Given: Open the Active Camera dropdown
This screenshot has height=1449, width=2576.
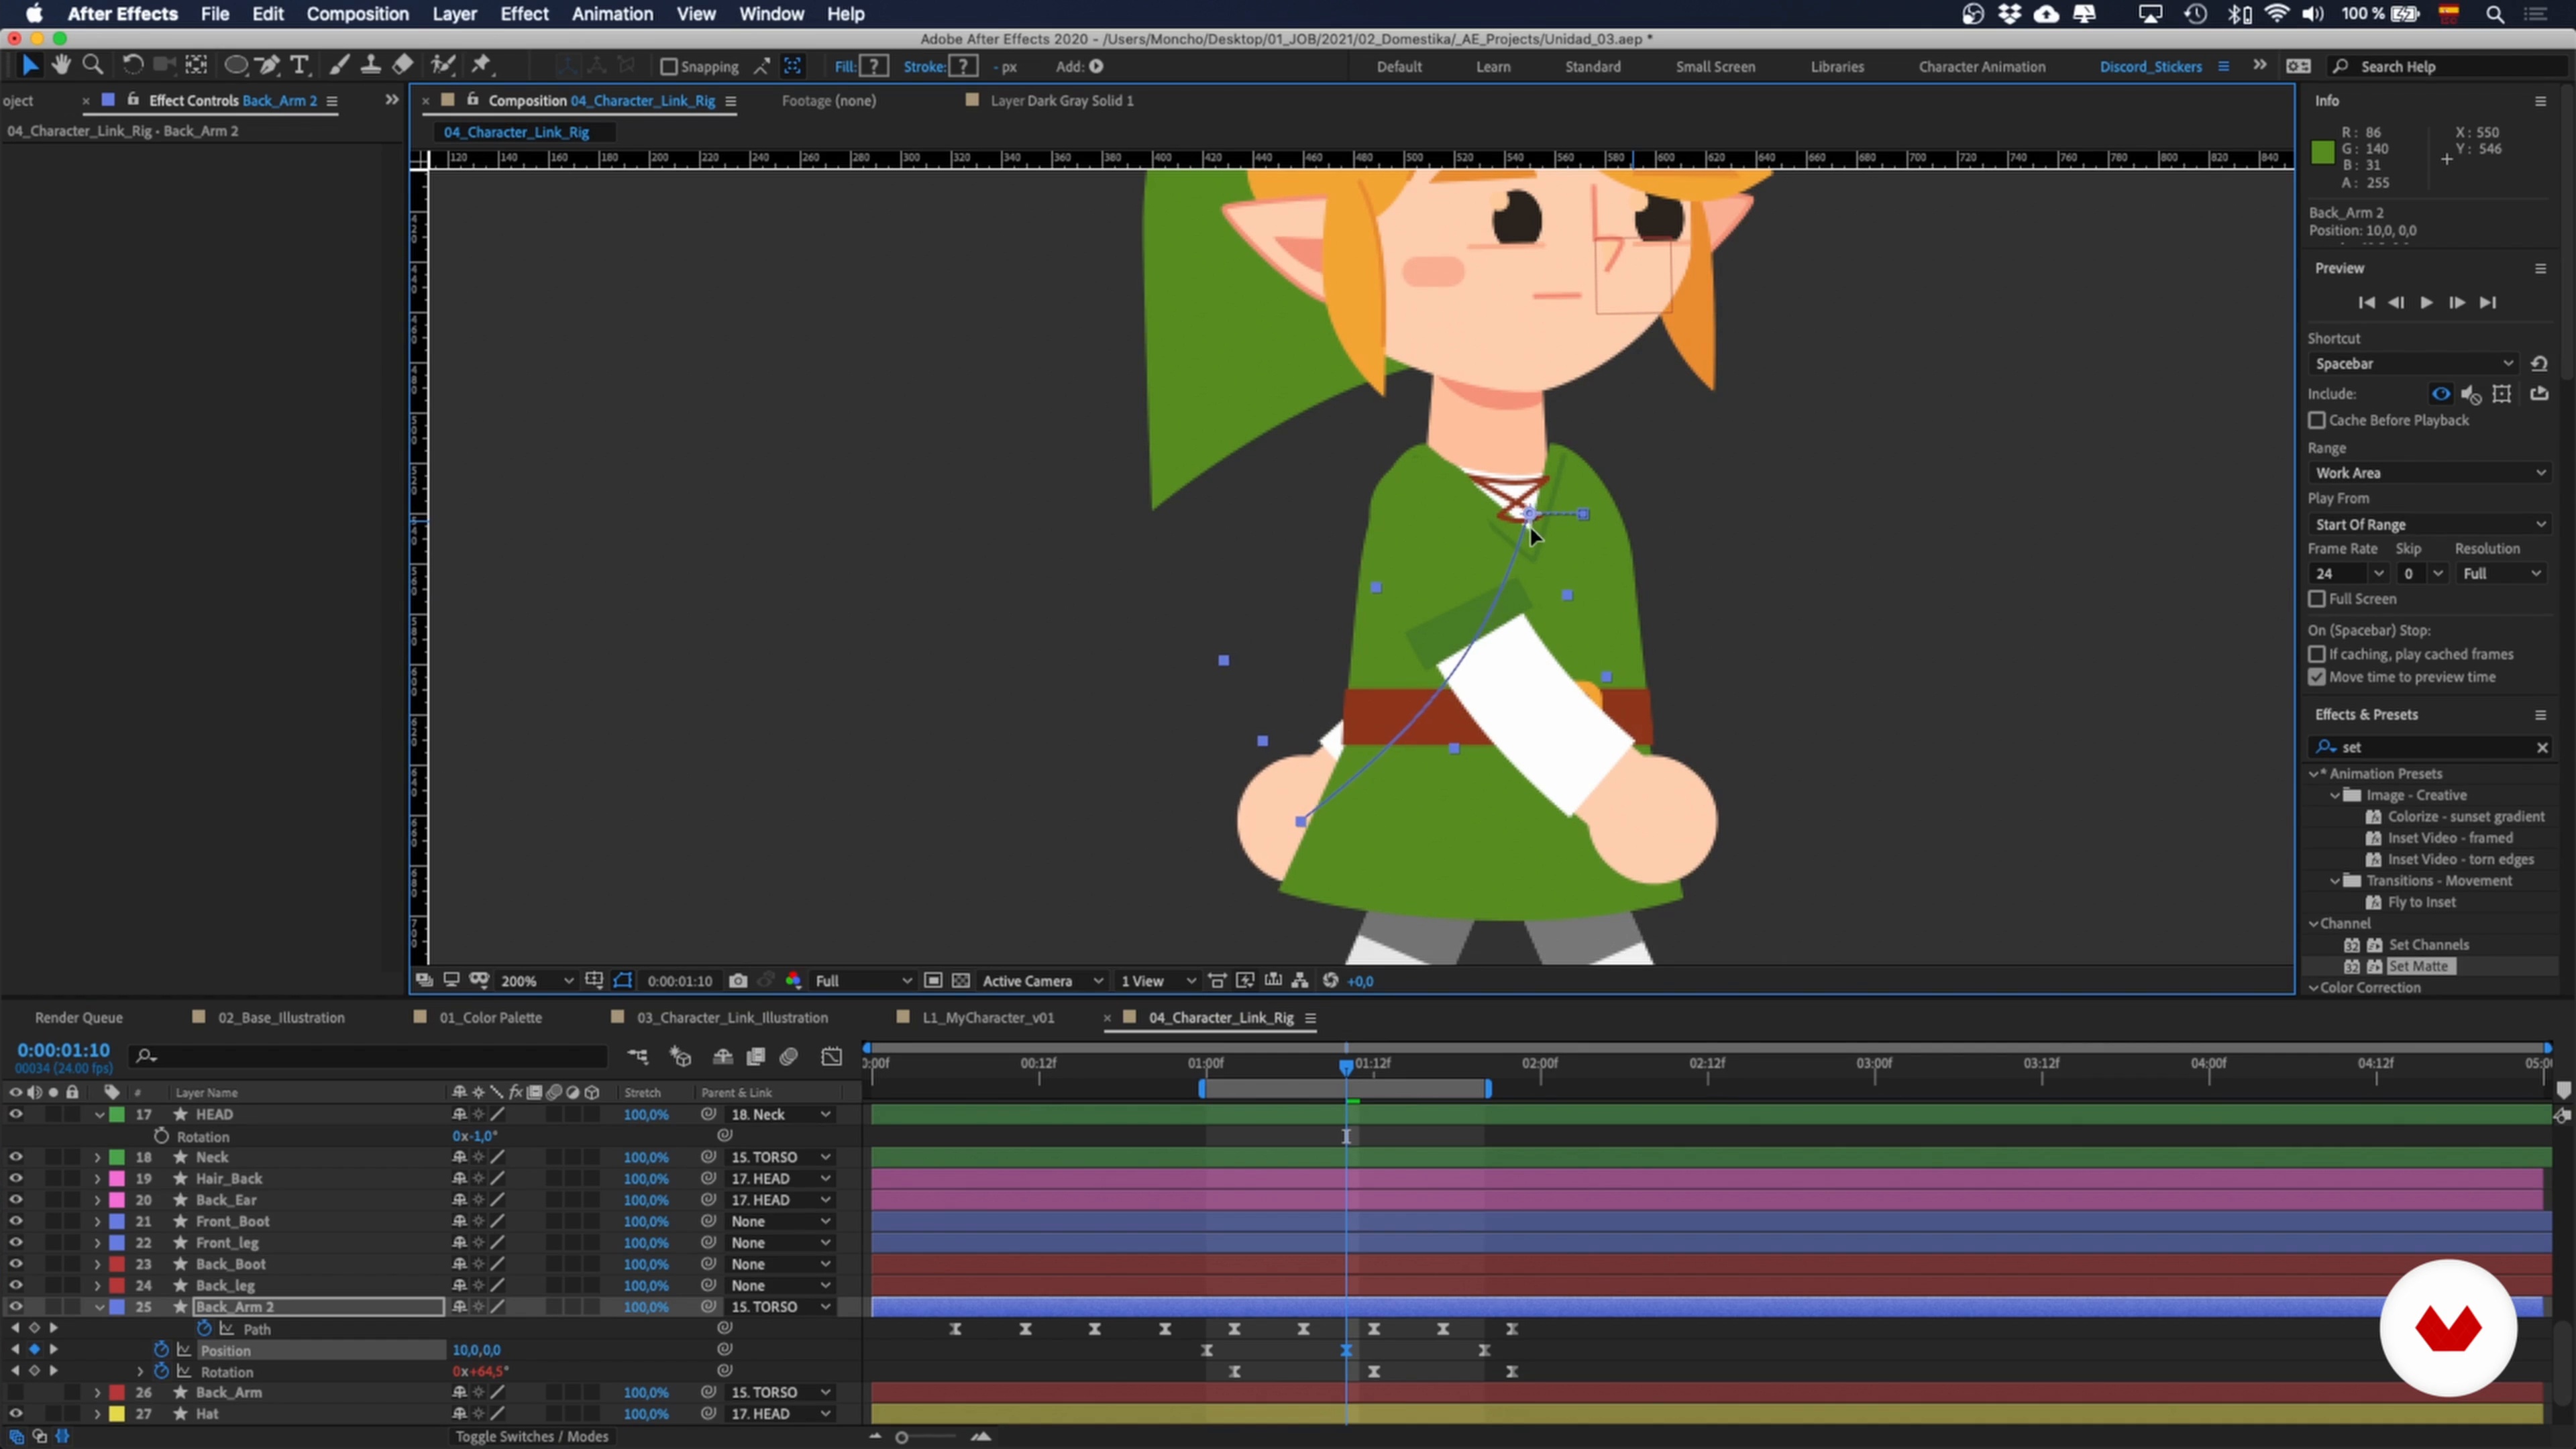Looking at the screenshot, I should 1043,981.
